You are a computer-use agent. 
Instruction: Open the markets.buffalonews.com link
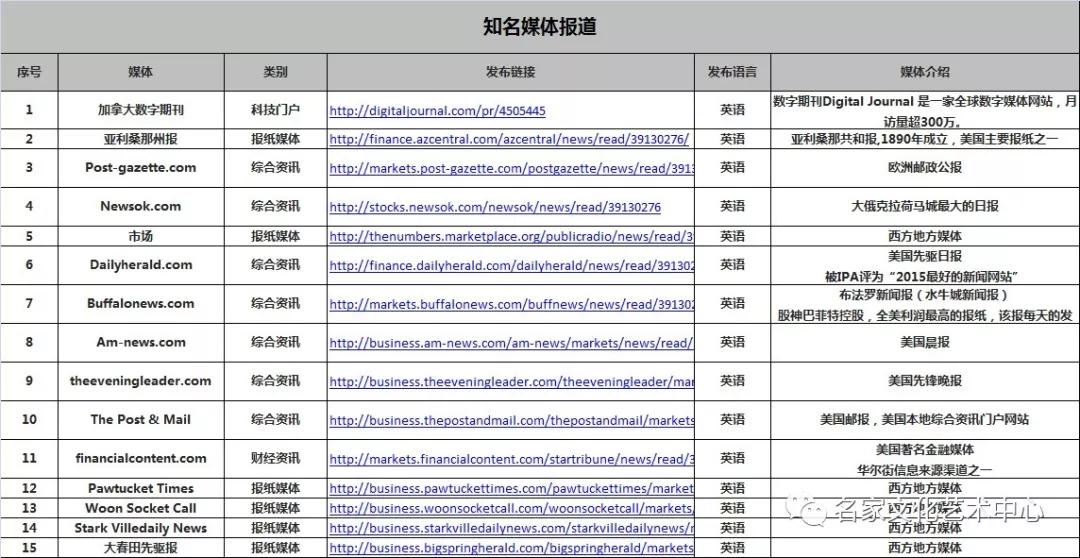[x=511, y=304]
